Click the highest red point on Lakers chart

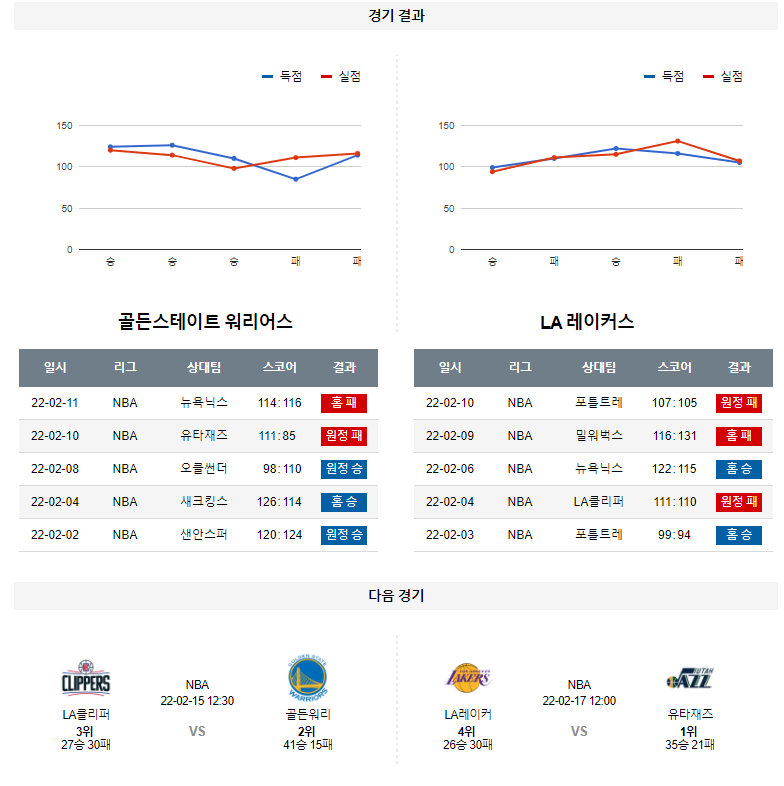point(678,141)
